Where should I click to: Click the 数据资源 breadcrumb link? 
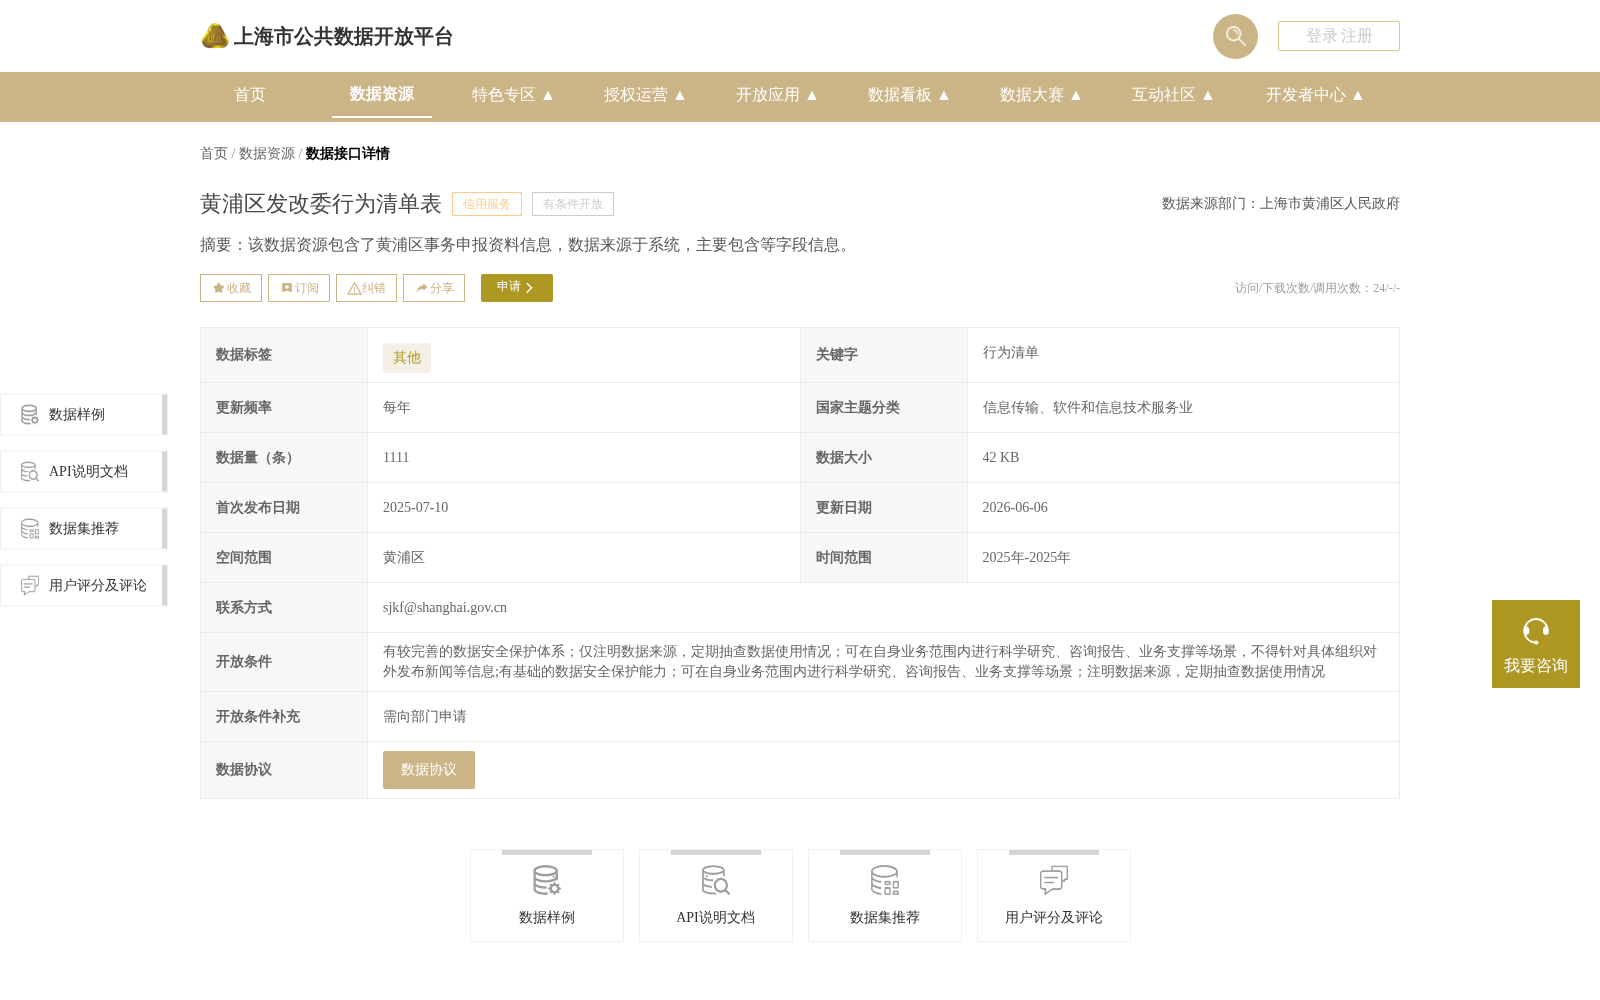point(267,153)
